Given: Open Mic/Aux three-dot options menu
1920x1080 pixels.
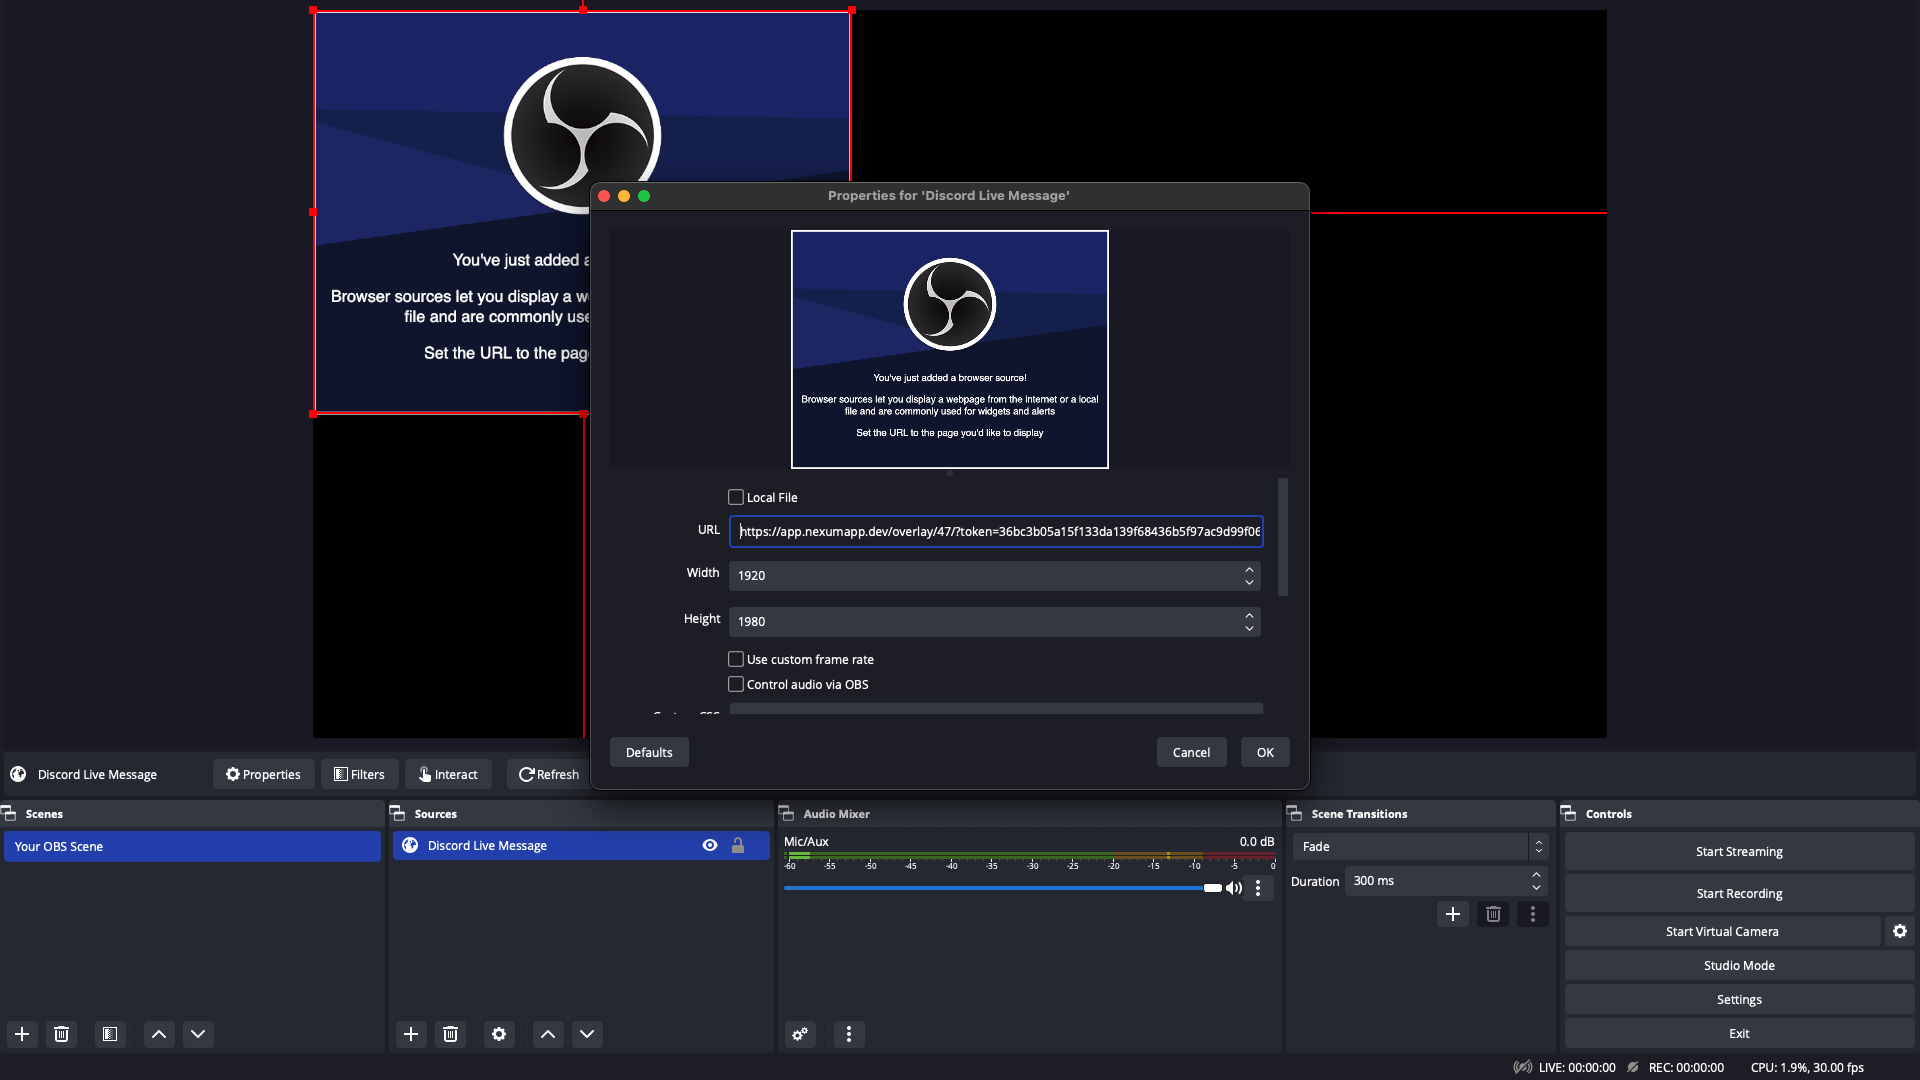Looking at the screenshot, I should [x=1258, y=888].
